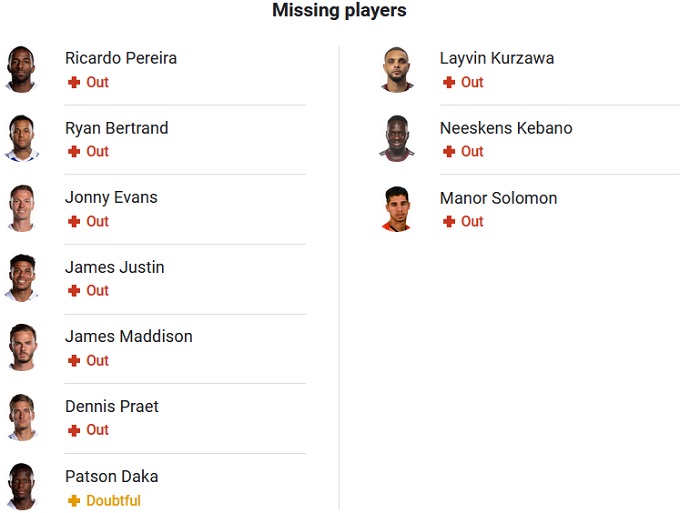The width and height of the screenshot is (690, 513).
Task: Click the red cross icon under Manor Solomon
Action: click(449, 222)
